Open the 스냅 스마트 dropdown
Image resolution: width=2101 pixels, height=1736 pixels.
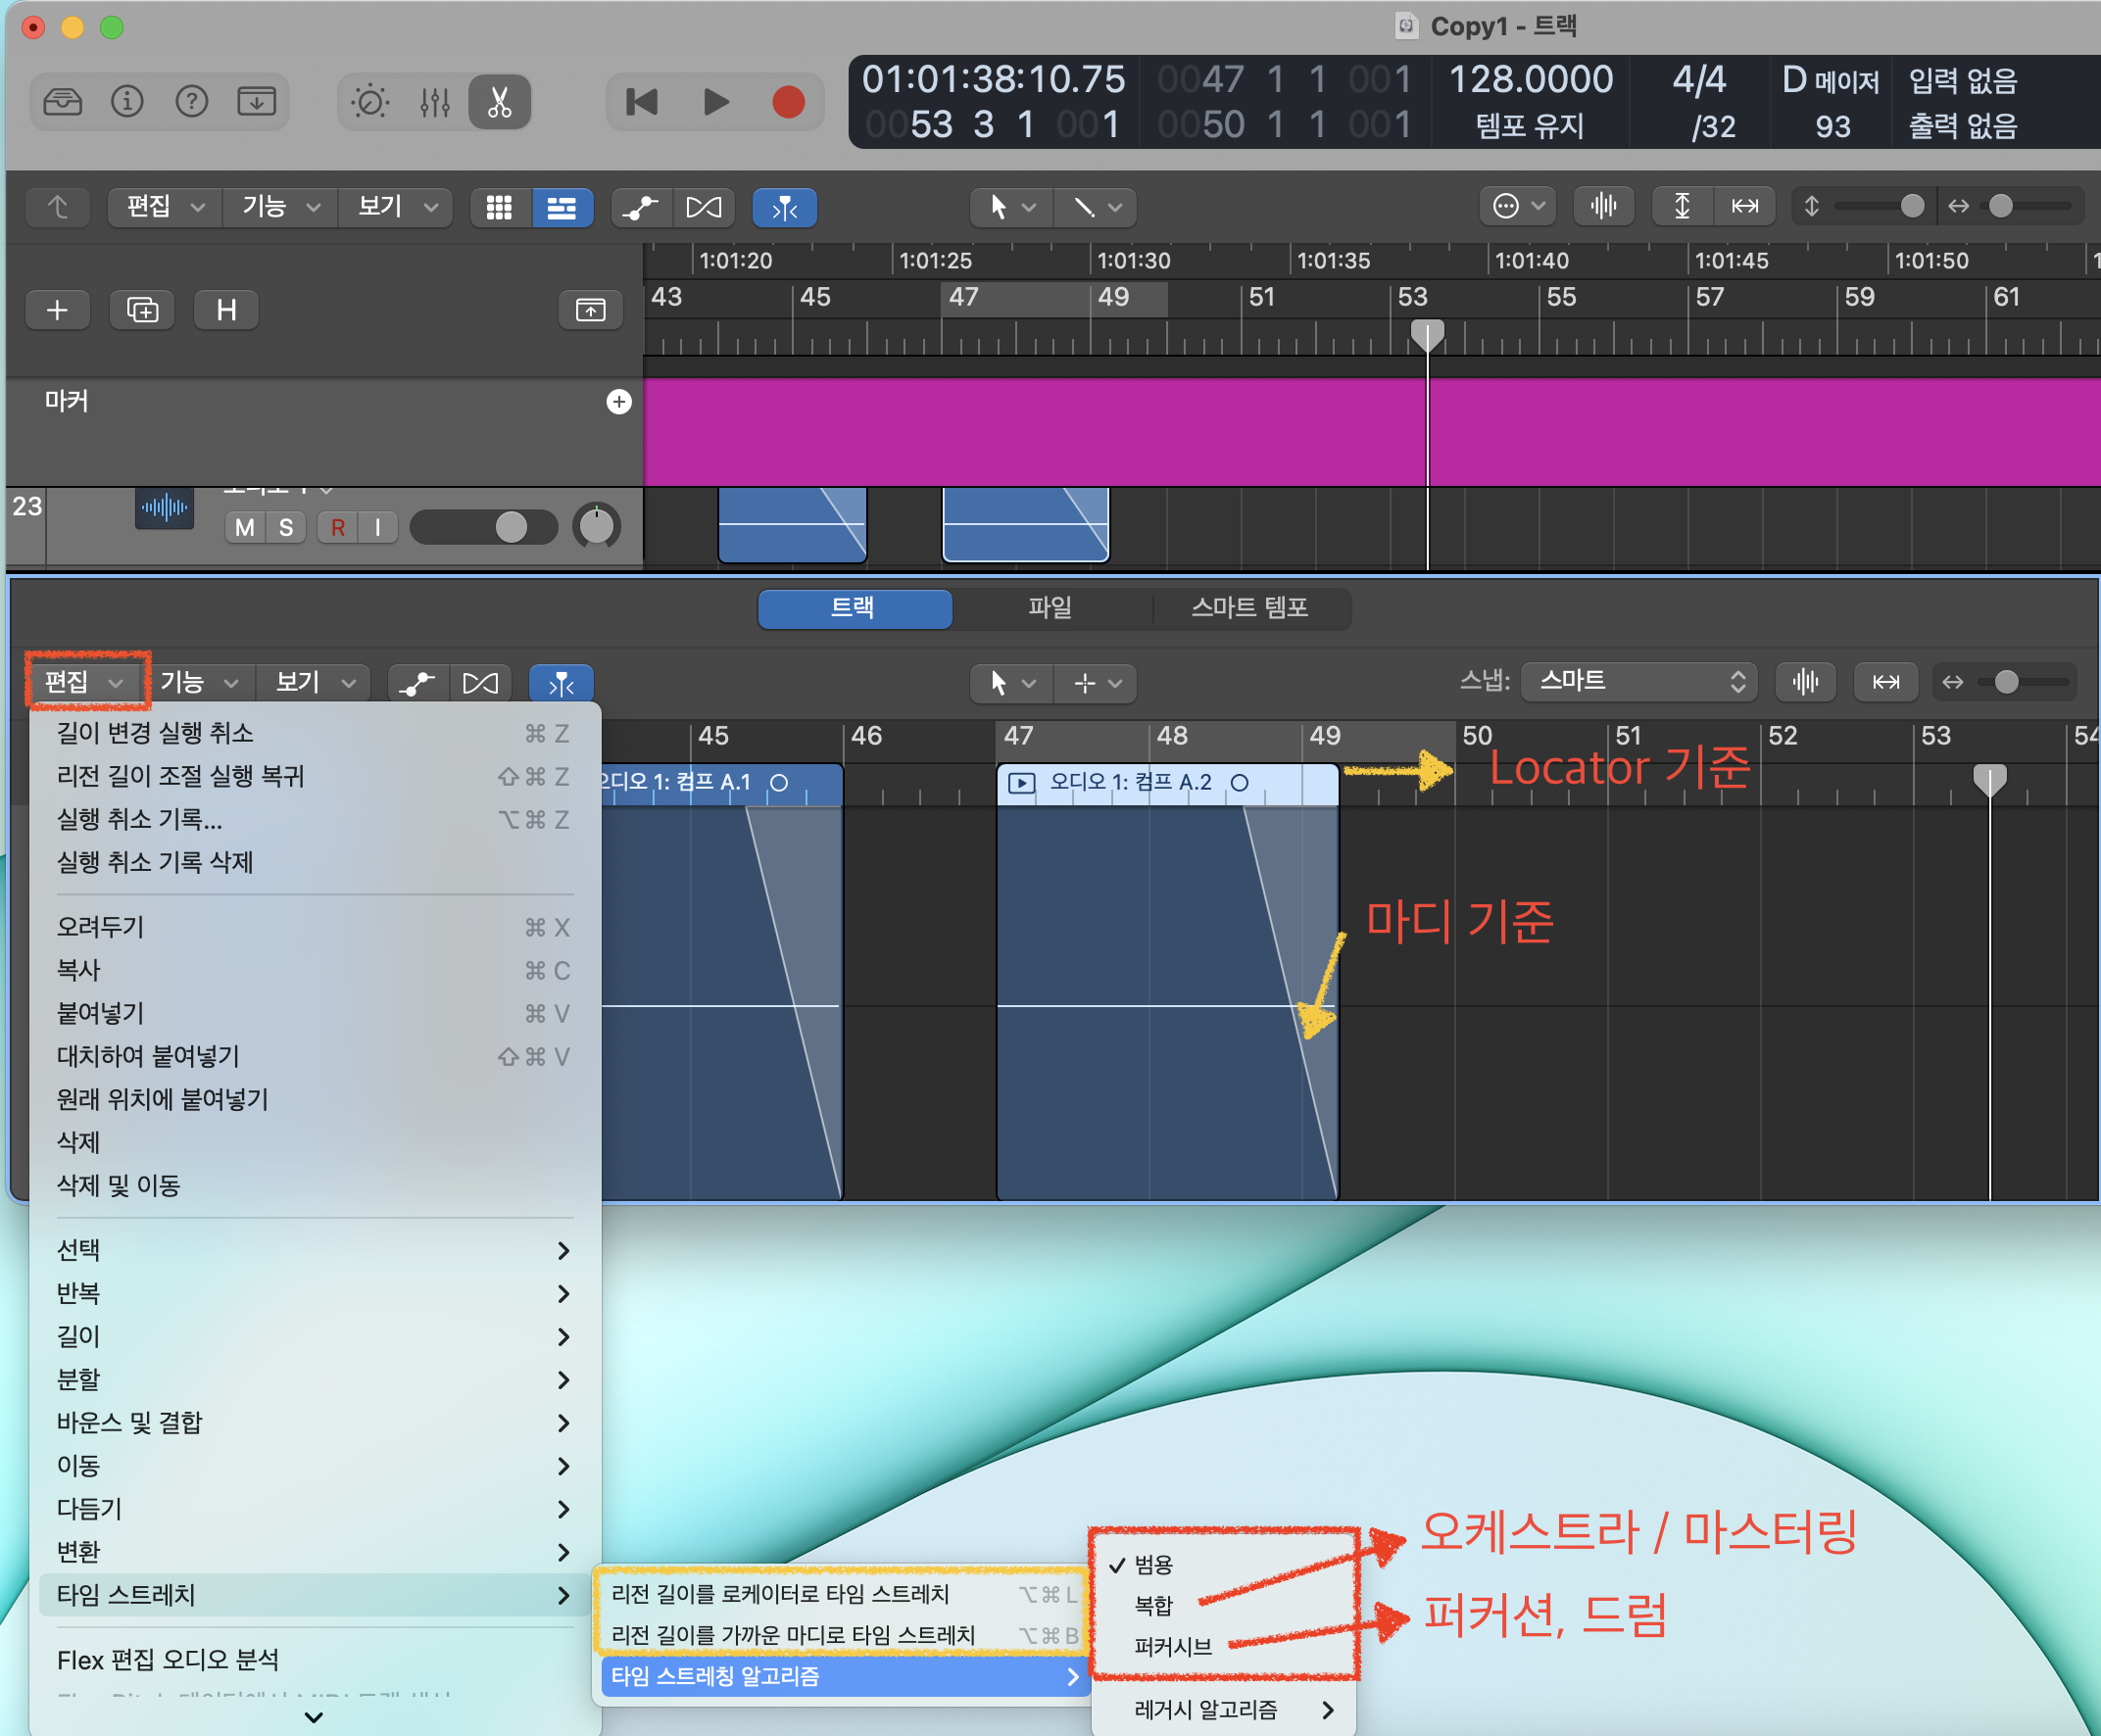[x=1642, y=682]
